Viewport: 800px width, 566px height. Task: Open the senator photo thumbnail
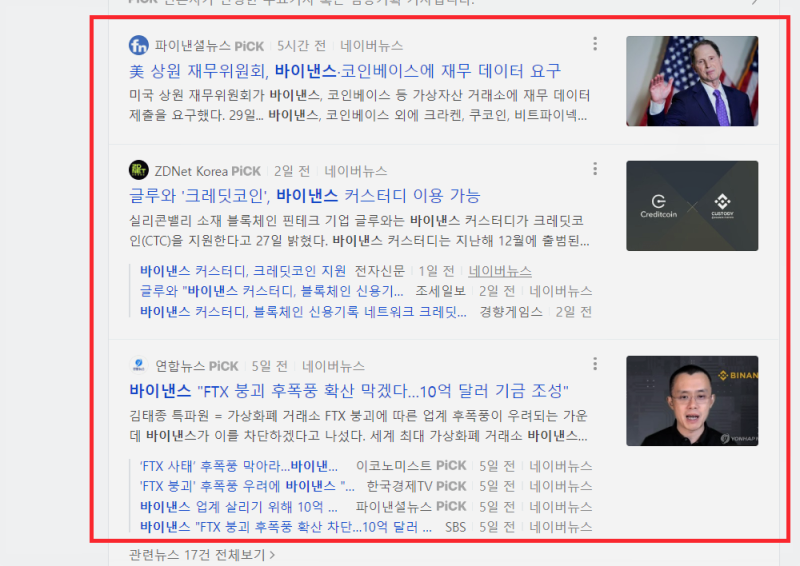coord(692,81)
